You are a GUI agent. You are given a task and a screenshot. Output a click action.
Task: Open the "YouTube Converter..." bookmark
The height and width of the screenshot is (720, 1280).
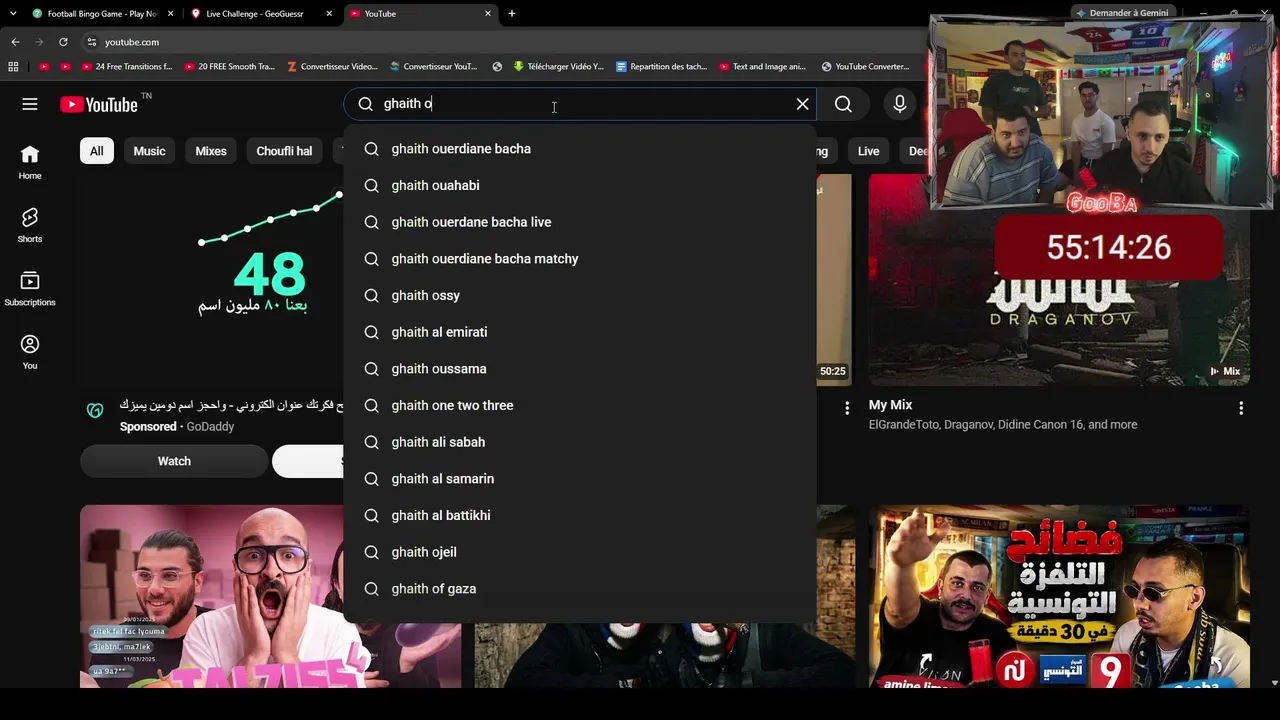[x=865, y=67]
